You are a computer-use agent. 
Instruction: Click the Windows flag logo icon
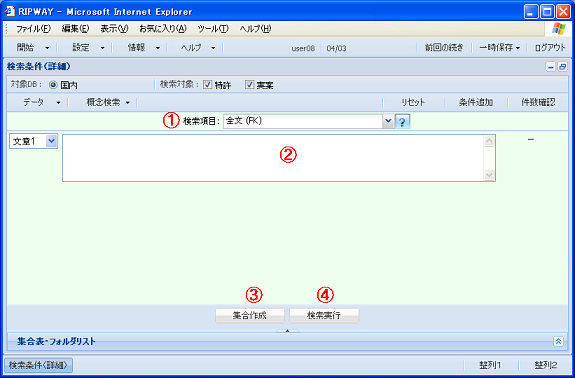pyautogui.click(x=559, y=28)
